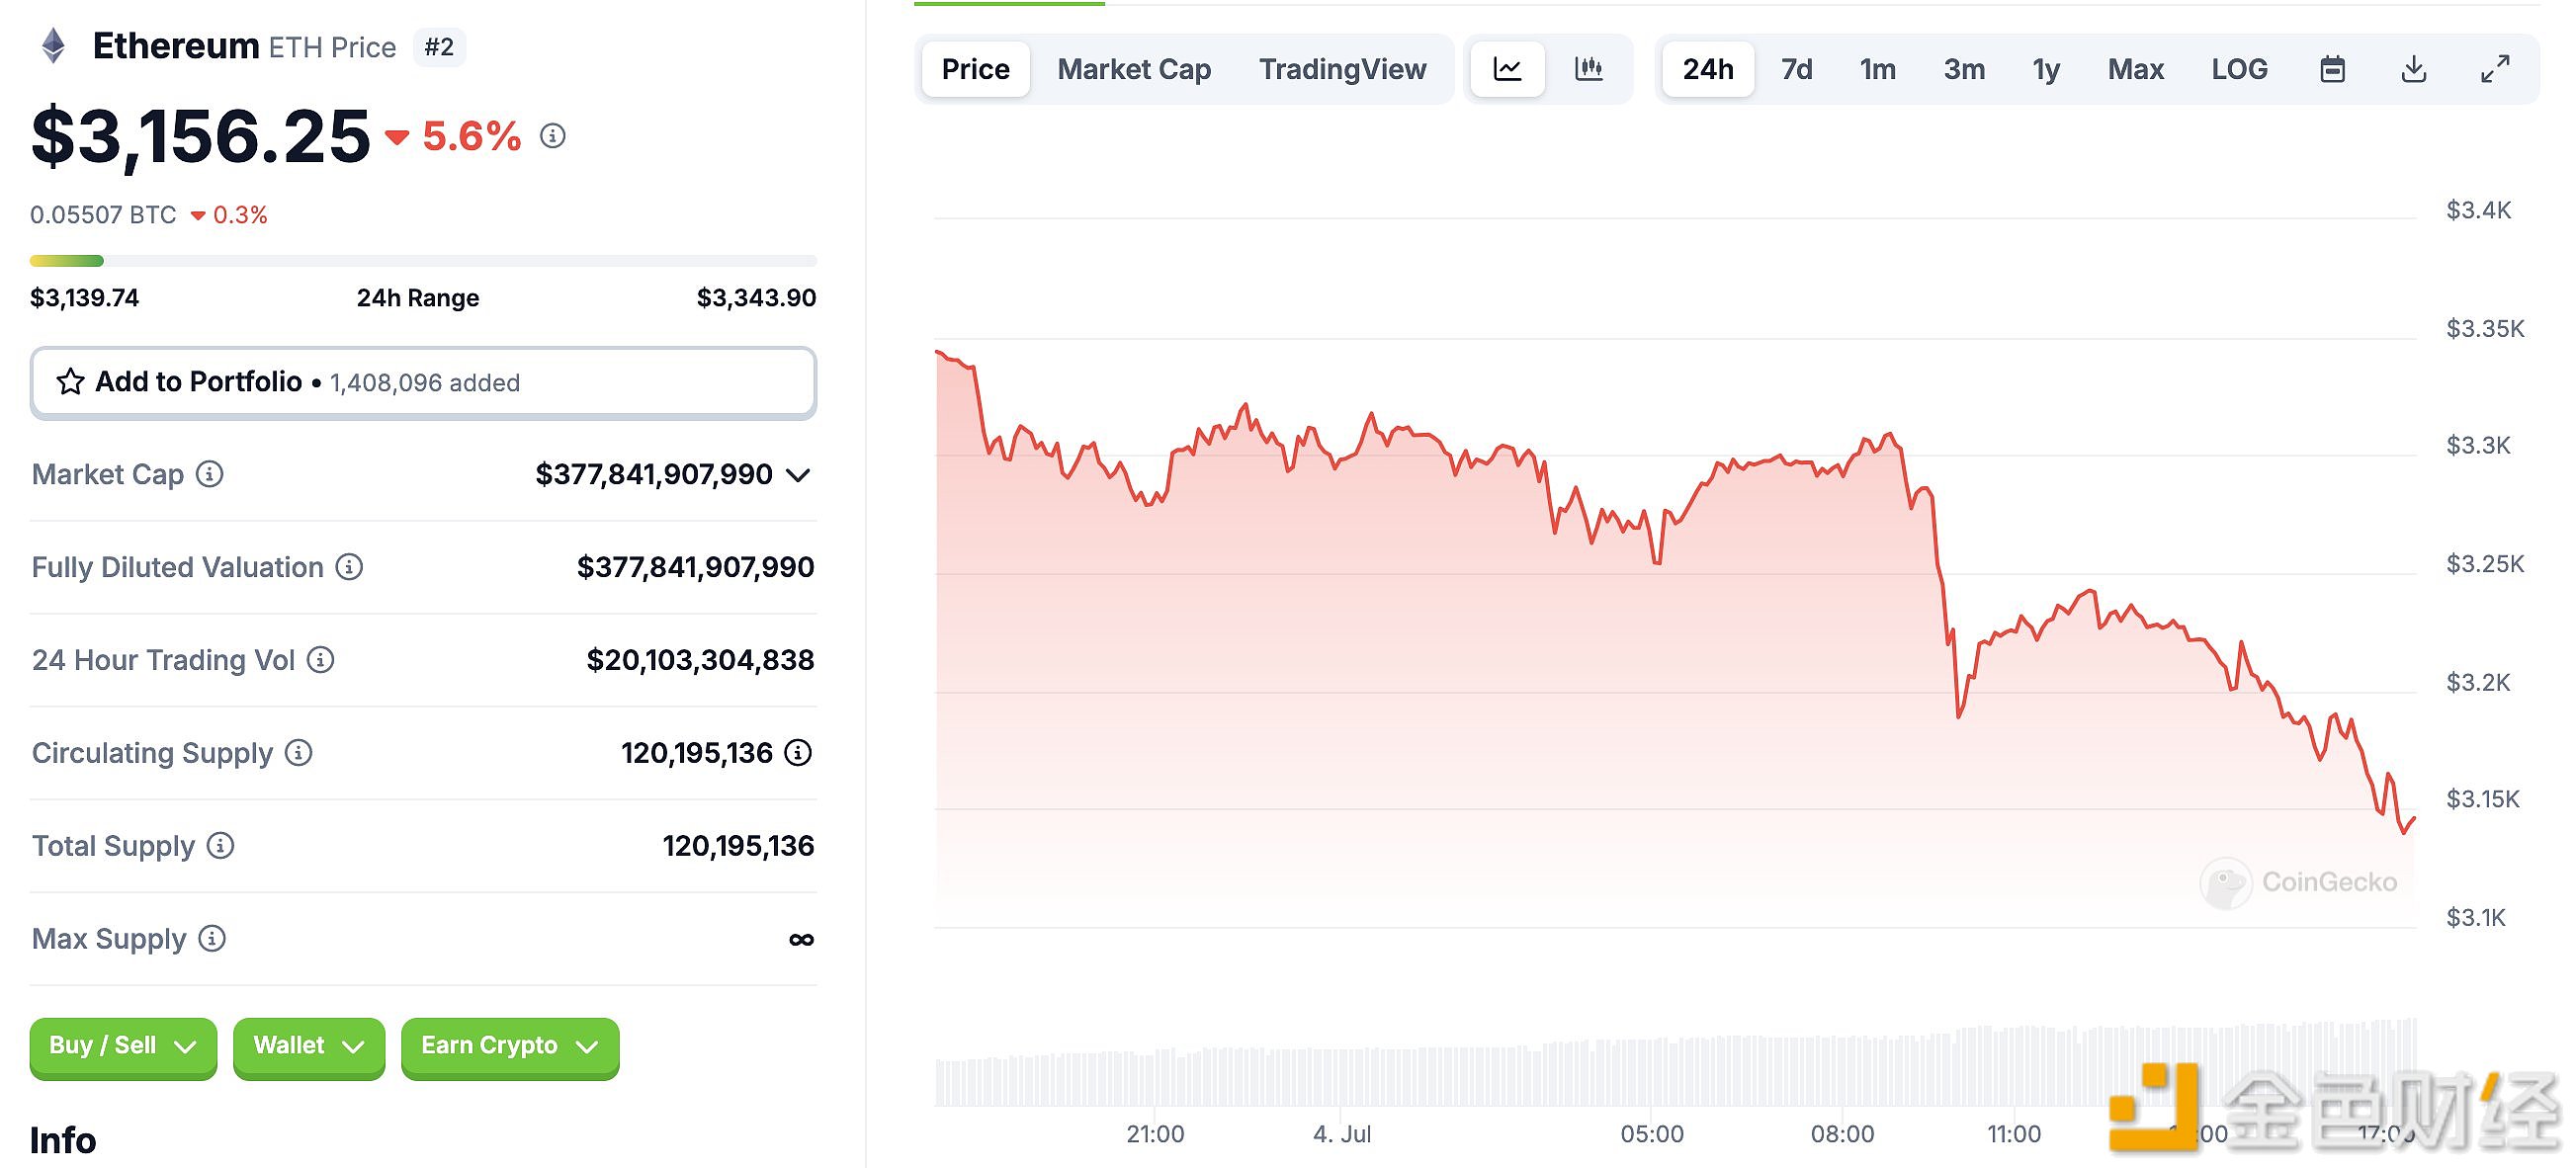
Task: Click info icon next to Market Cap
Action: tap(209, 474)
